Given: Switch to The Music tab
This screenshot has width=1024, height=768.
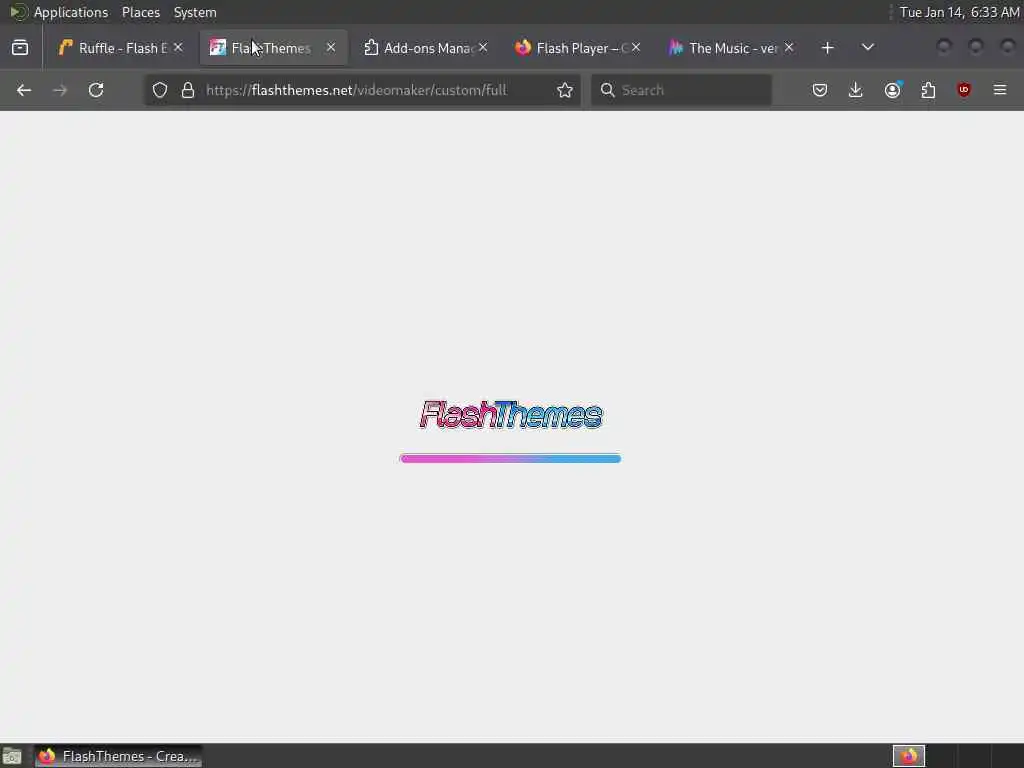Looking at the screenshot, I should (732, 48).
